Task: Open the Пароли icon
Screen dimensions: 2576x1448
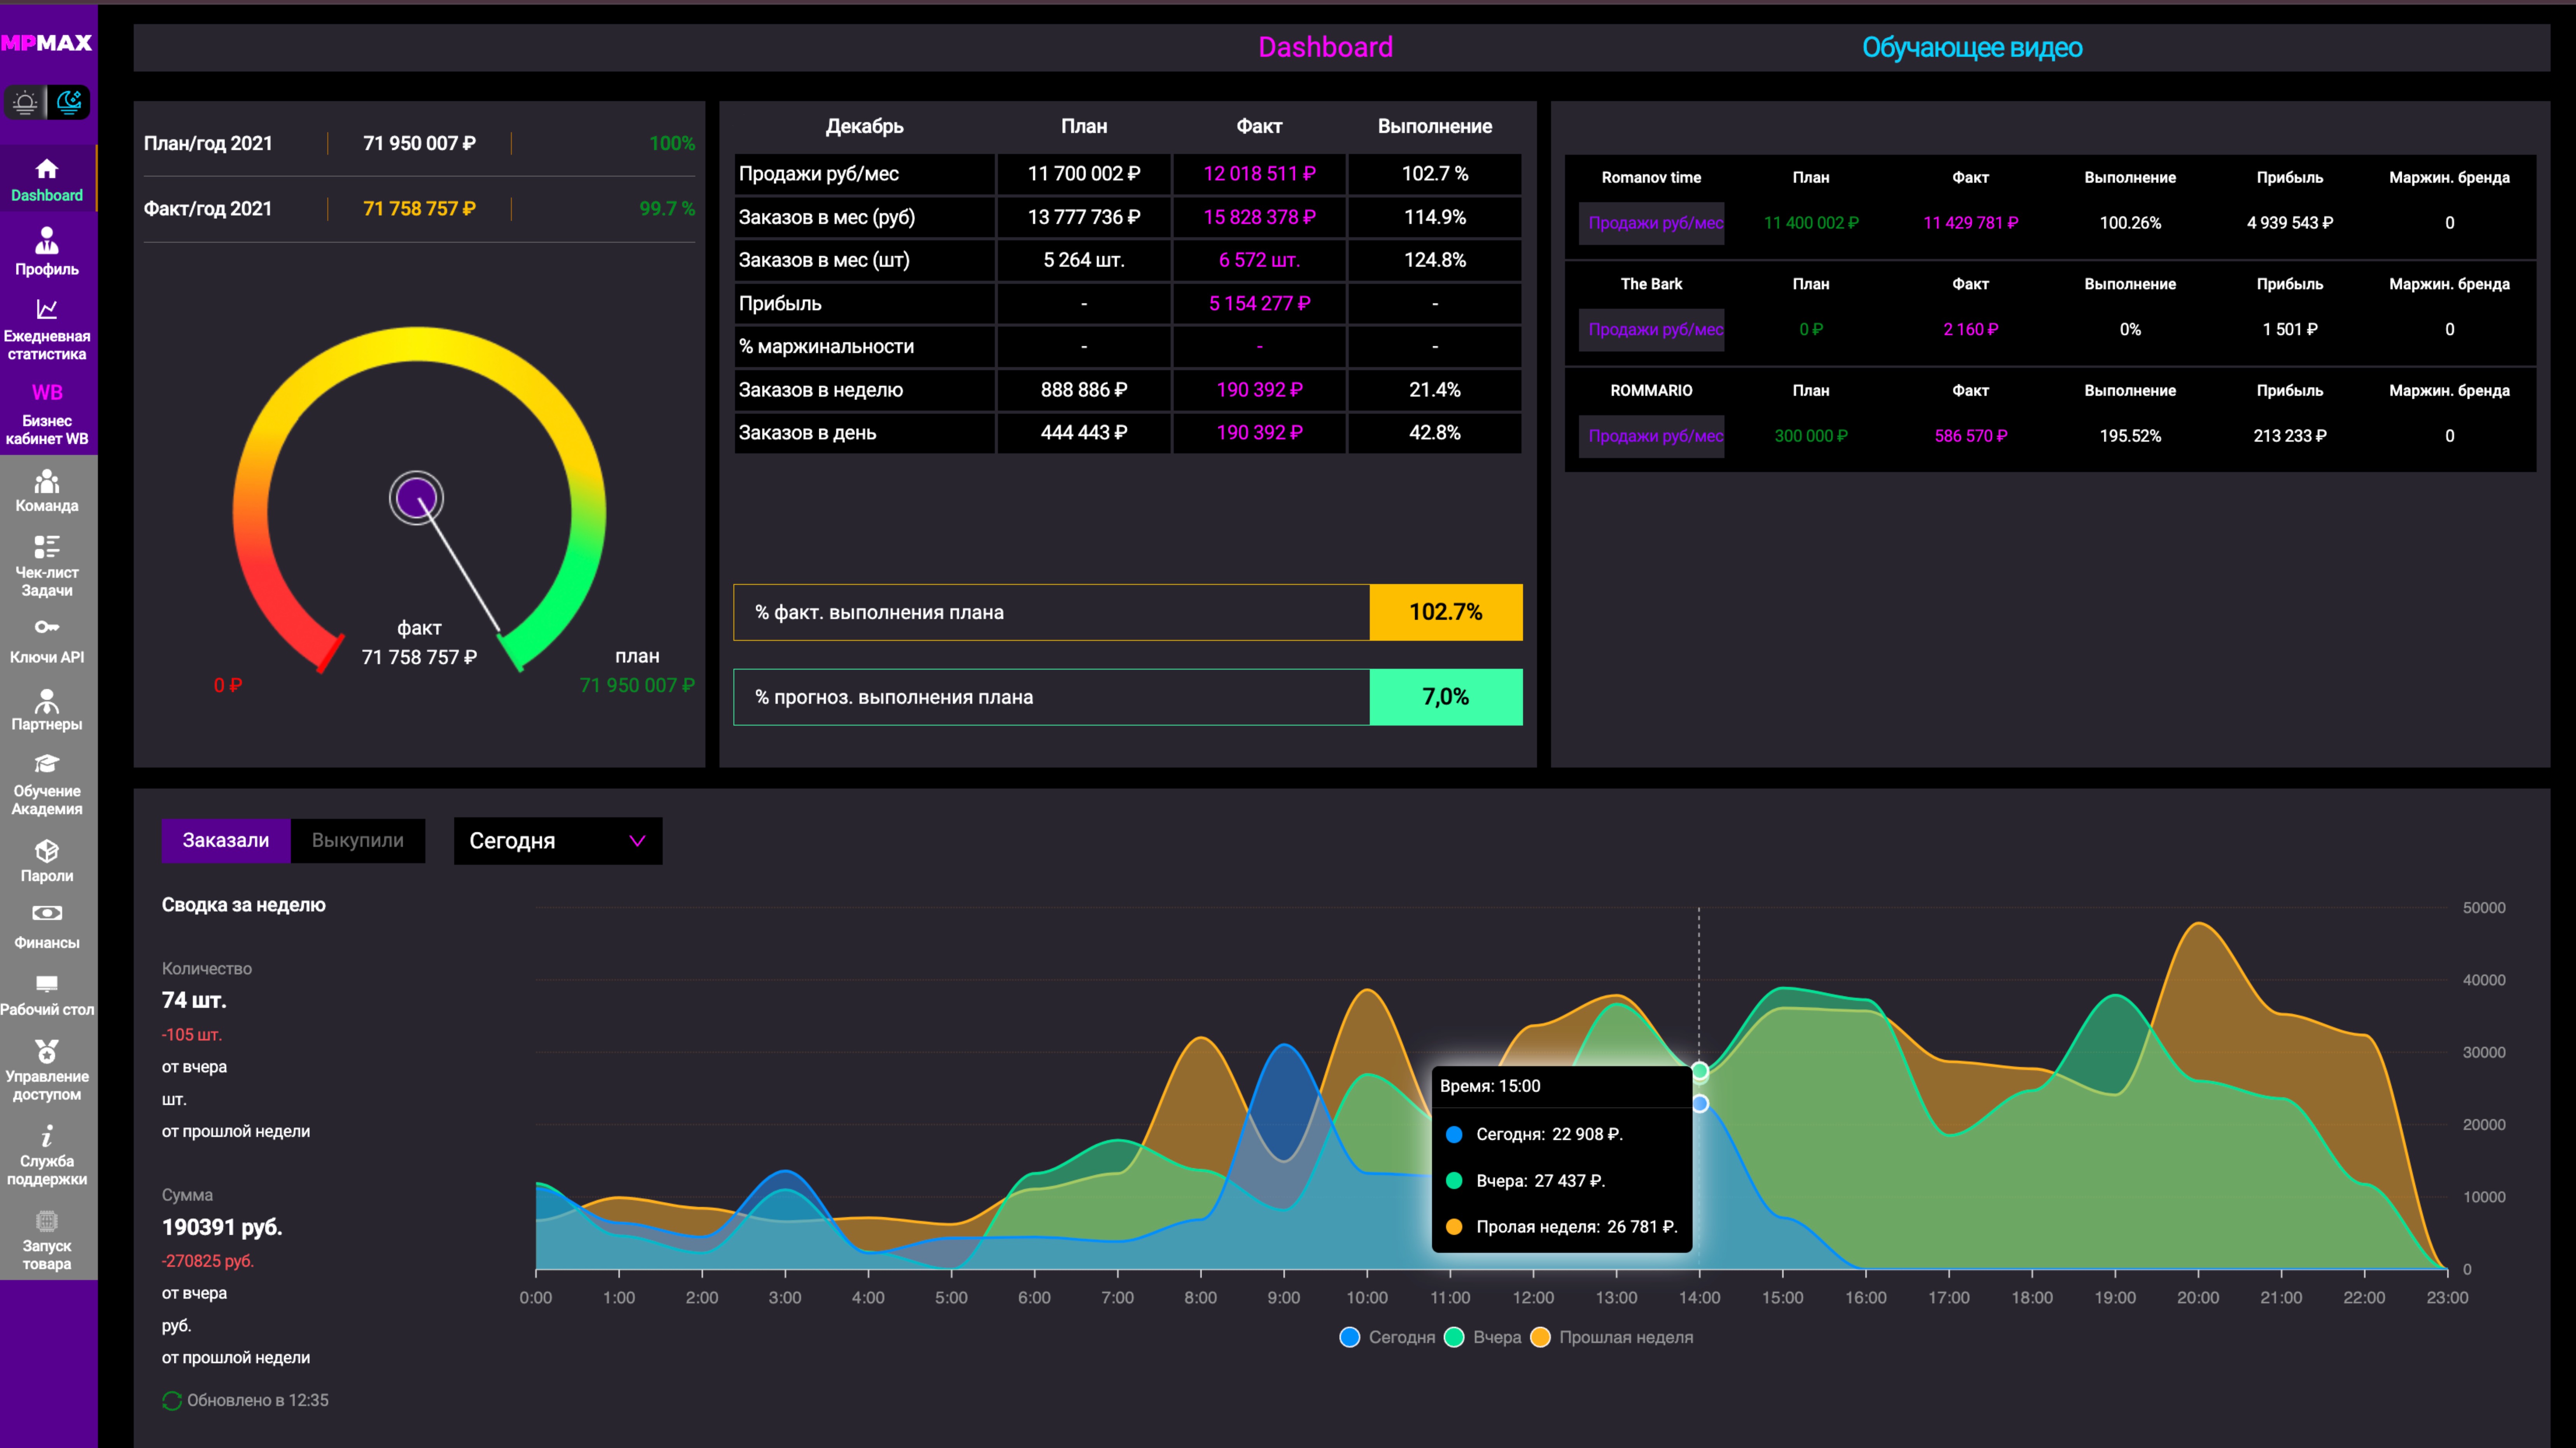Action: 47,851
